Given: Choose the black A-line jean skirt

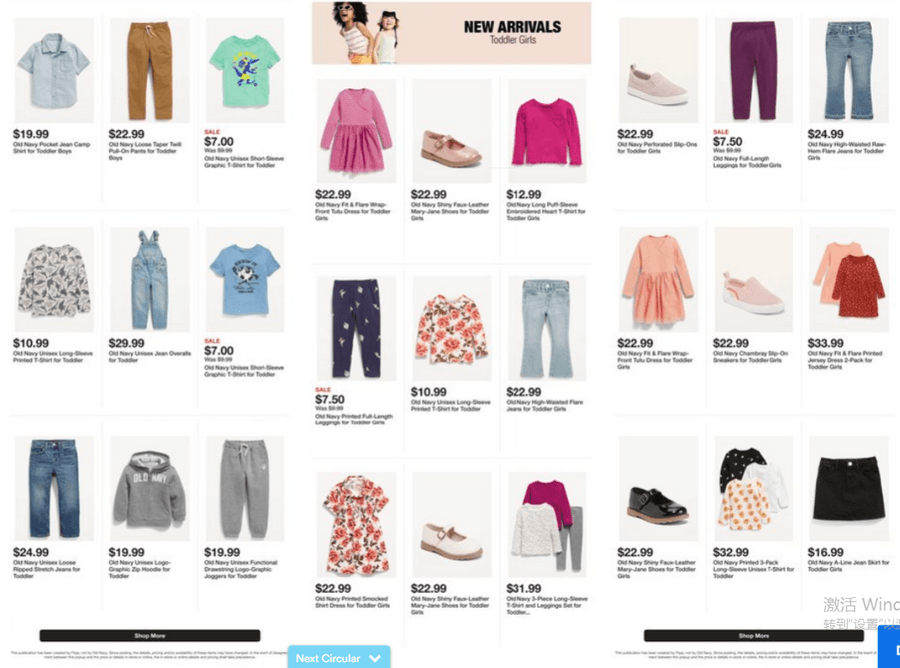Looking at the screenshot, I should pos(848,488).
